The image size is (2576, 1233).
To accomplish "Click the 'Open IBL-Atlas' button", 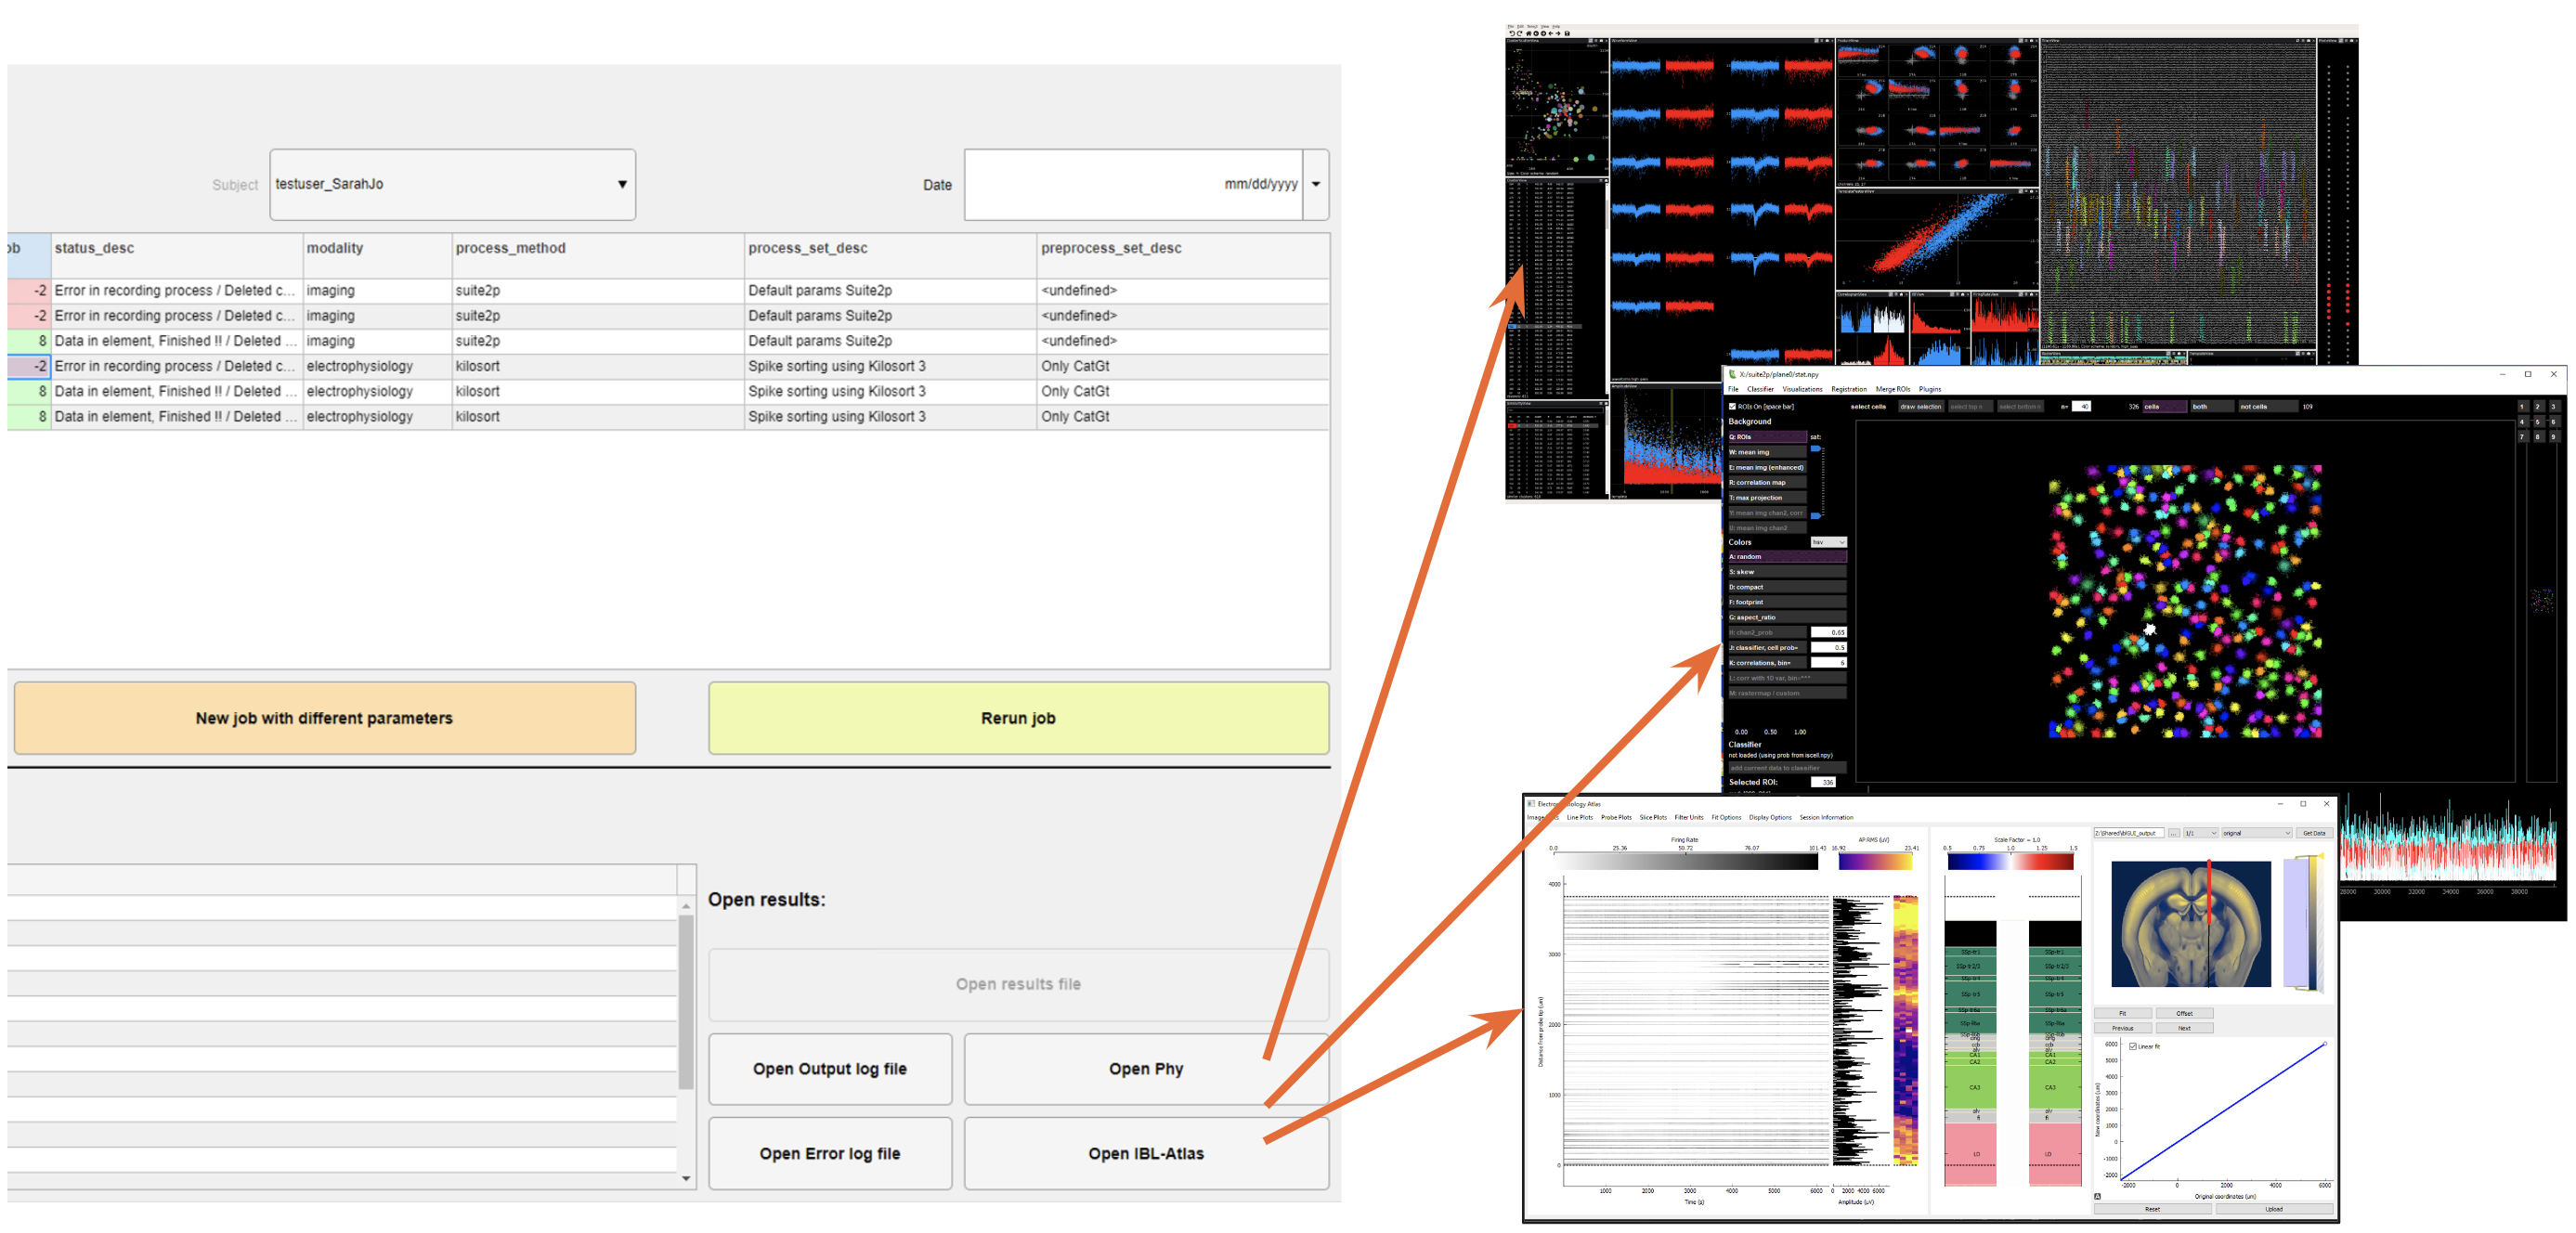I will pyautogui.click(x=1146, y=1154).
